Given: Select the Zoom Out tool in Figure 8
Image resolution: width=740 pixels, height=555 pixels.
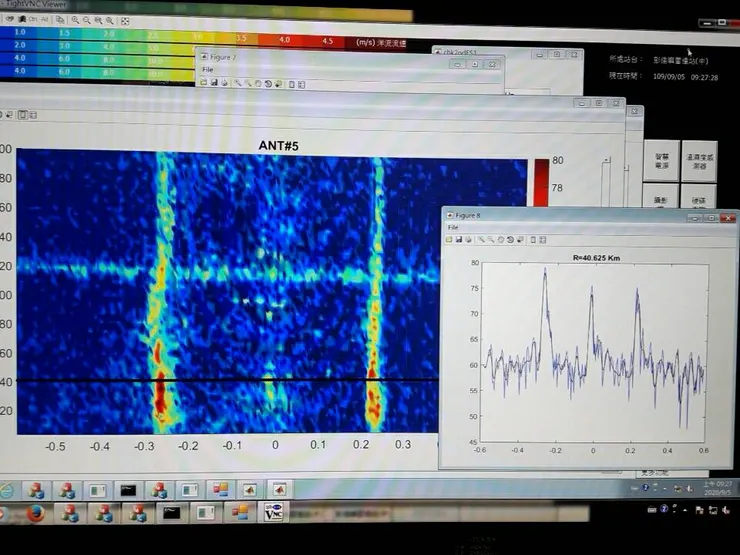Looking at the screenshot, I should 490,240.
